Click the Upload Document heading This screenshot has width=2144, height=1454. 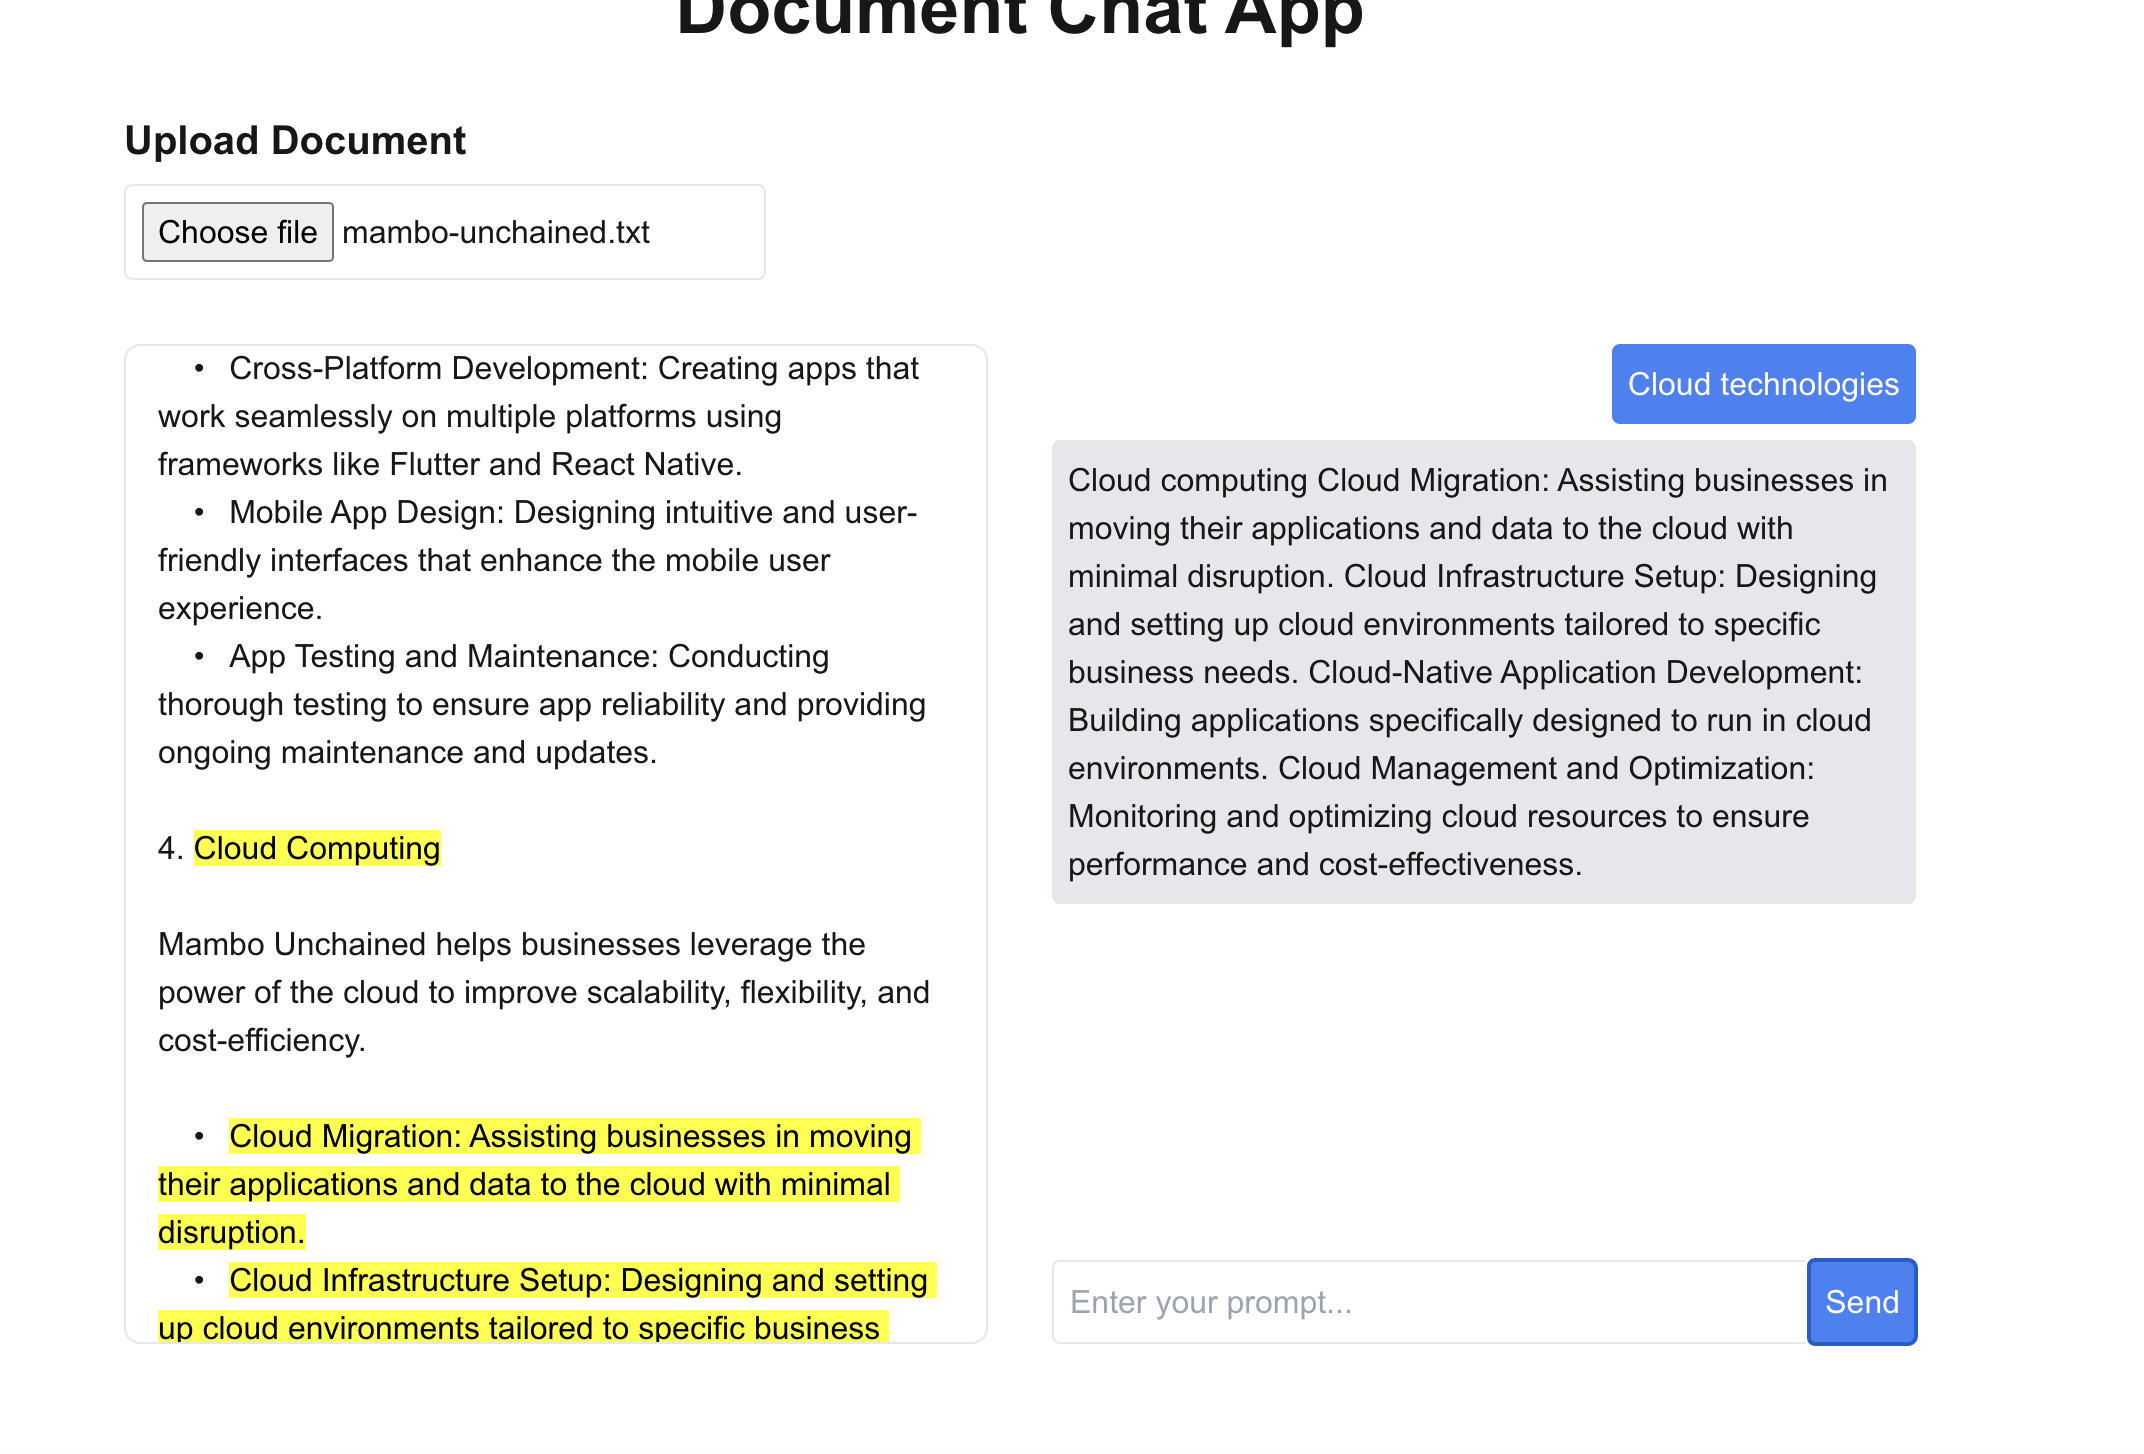pyautogui.click(x=295, y=141)
